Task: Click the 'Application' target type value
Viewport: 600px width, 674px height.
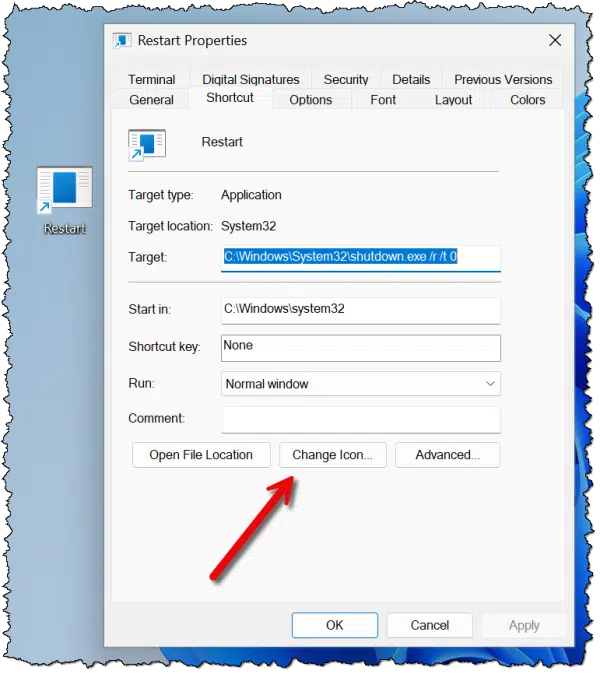Action: [x=251, y=195]
